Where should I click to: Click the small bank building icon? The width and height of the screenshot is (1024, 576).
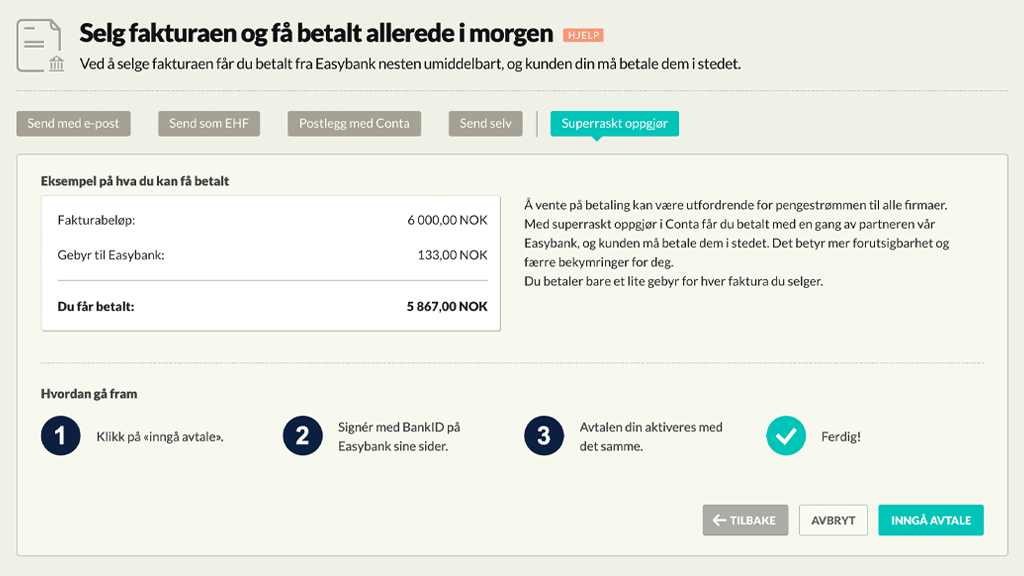pos(57,63)
